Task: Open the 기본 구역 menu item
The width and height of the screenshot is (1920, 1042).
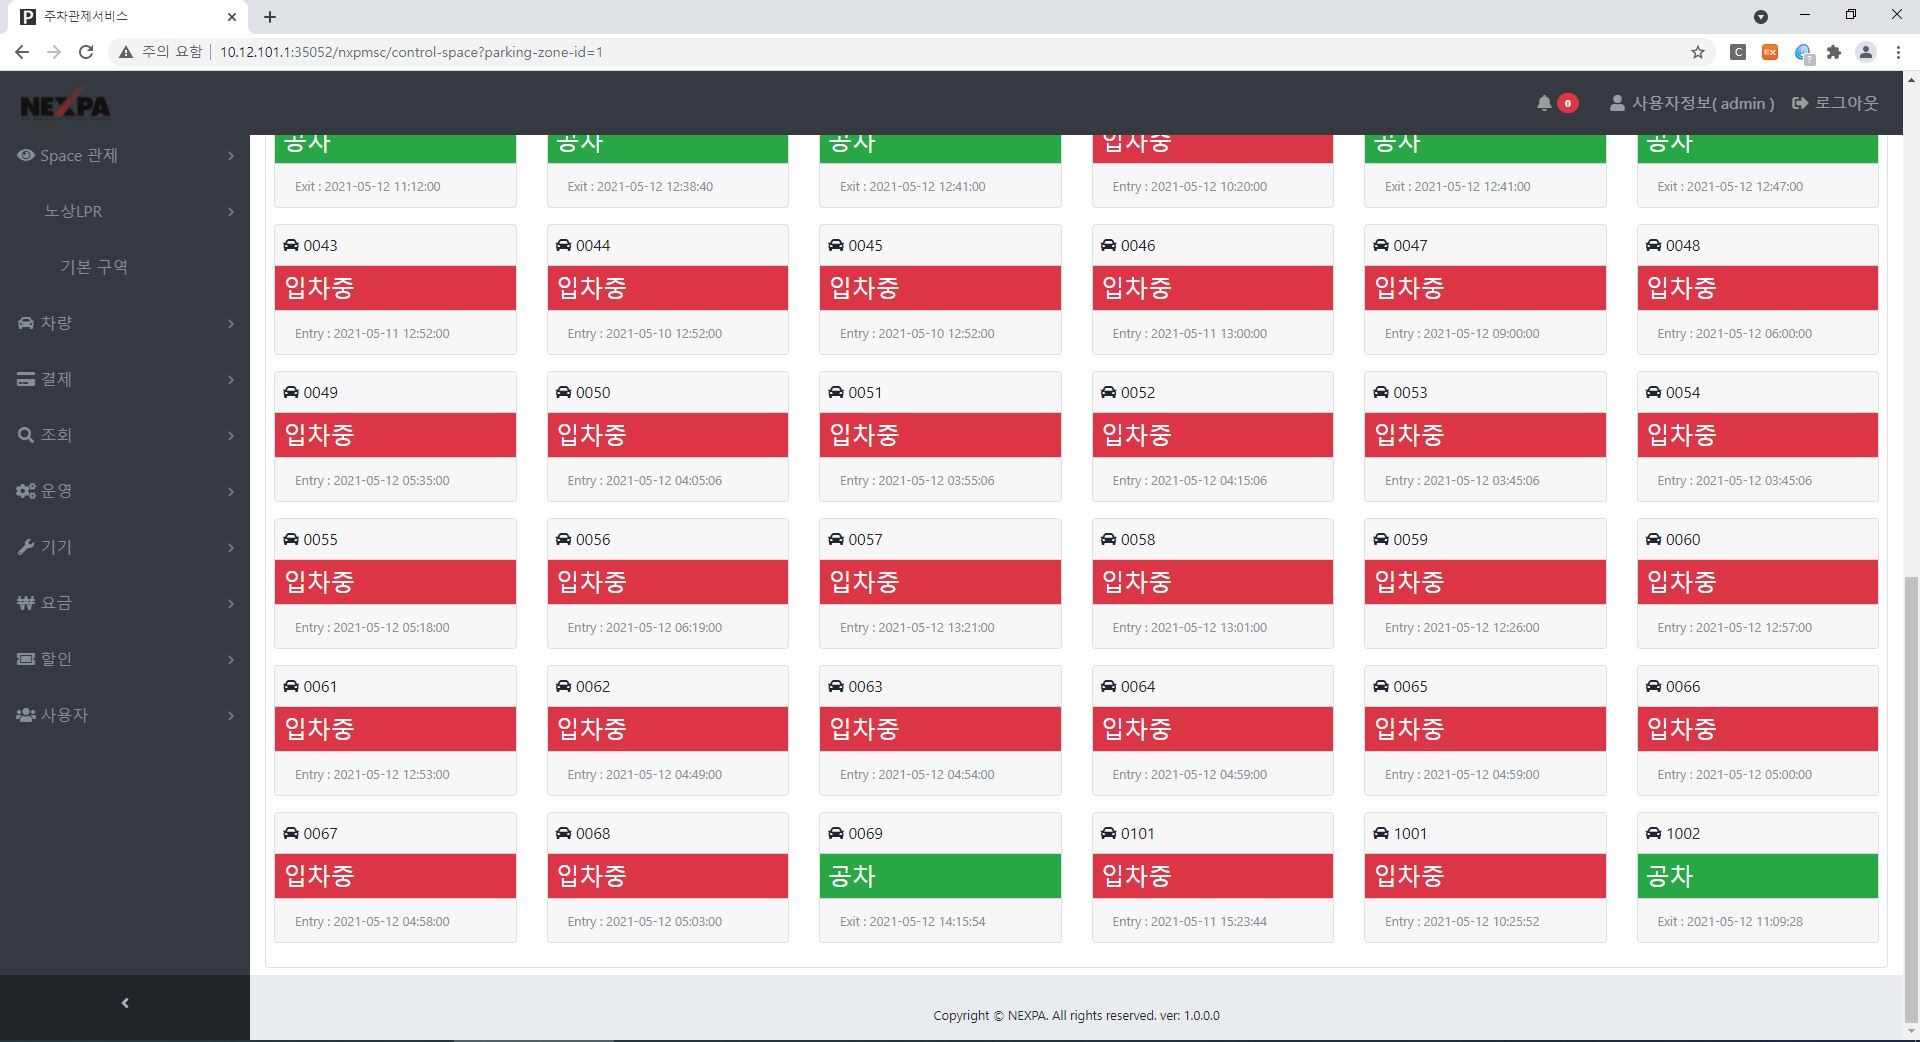Action: pyautogui.click(x=94, y=267)
